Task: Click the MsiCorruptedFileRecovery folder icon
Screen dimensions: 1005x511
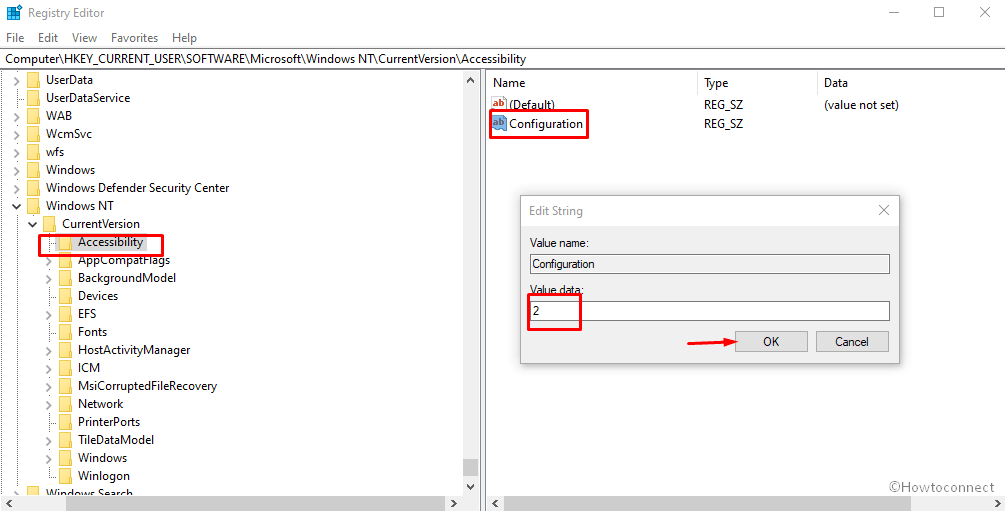Action: (x=65, y=385)
